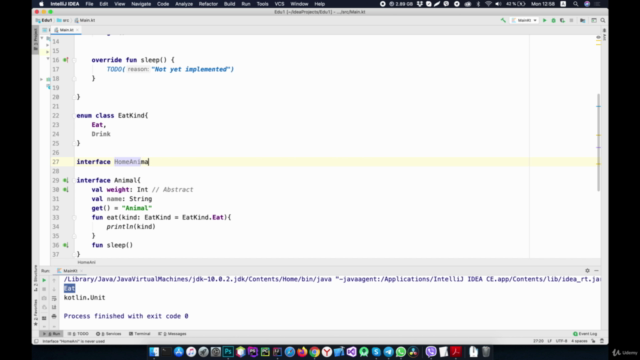The height and width of the screenshot is (360, 640).
Task: Open the TODO tool window tab
Action: [x=78, y=334]
